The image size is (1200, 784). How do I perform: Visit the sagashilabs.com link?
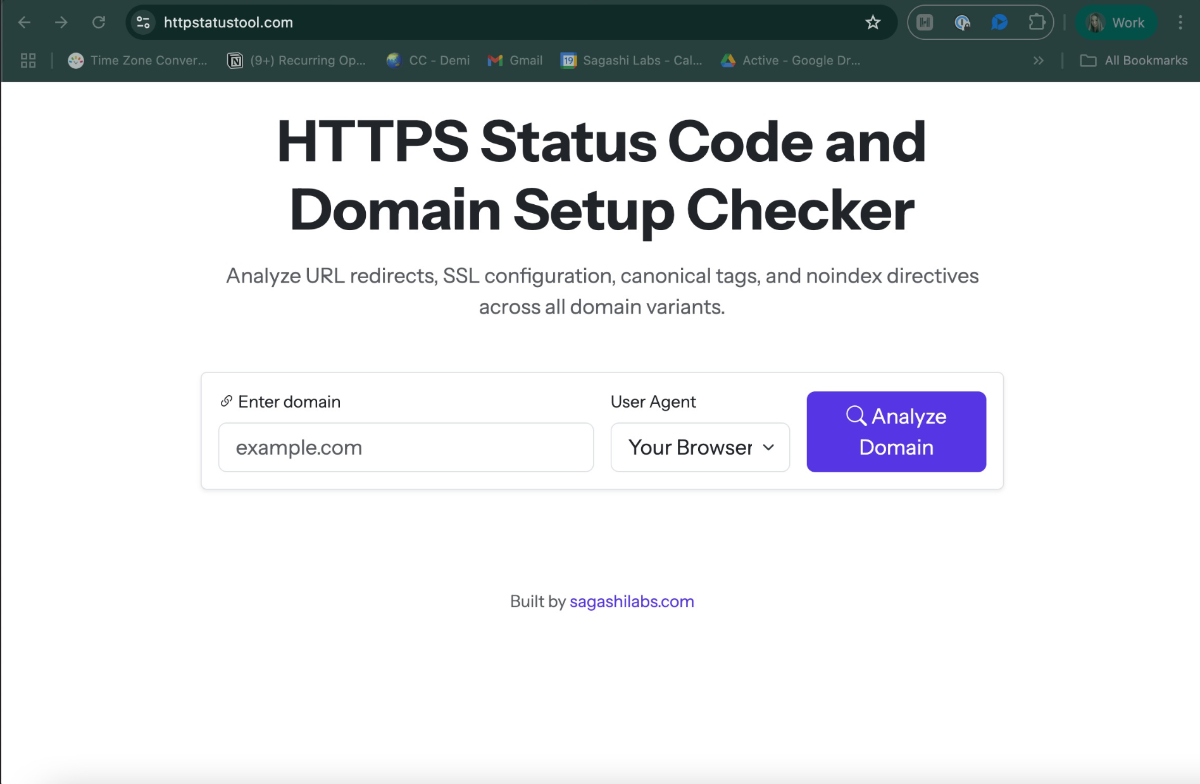631,601
